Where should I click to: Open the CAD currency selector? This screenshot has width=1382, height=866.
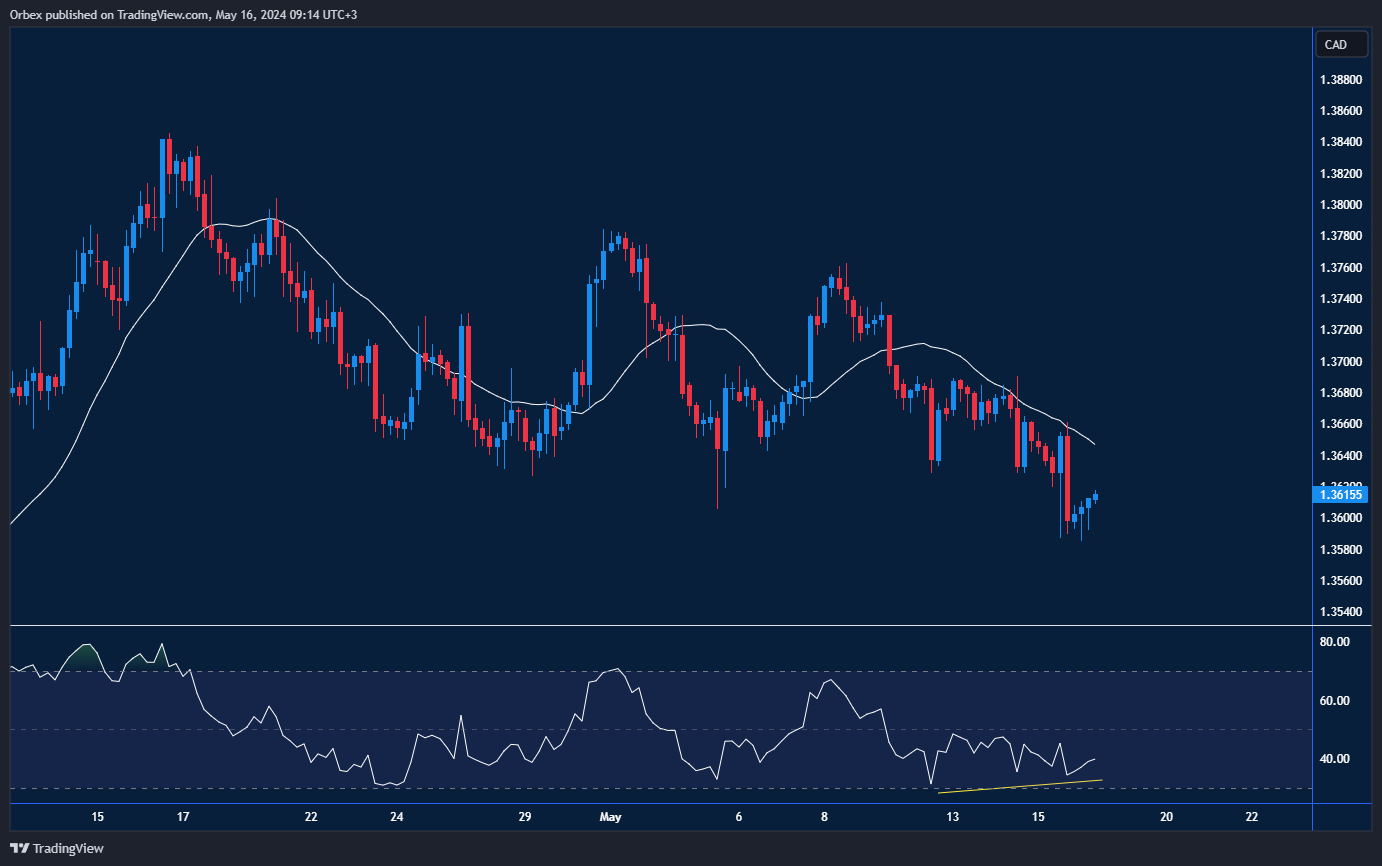tap(1335, 45)
